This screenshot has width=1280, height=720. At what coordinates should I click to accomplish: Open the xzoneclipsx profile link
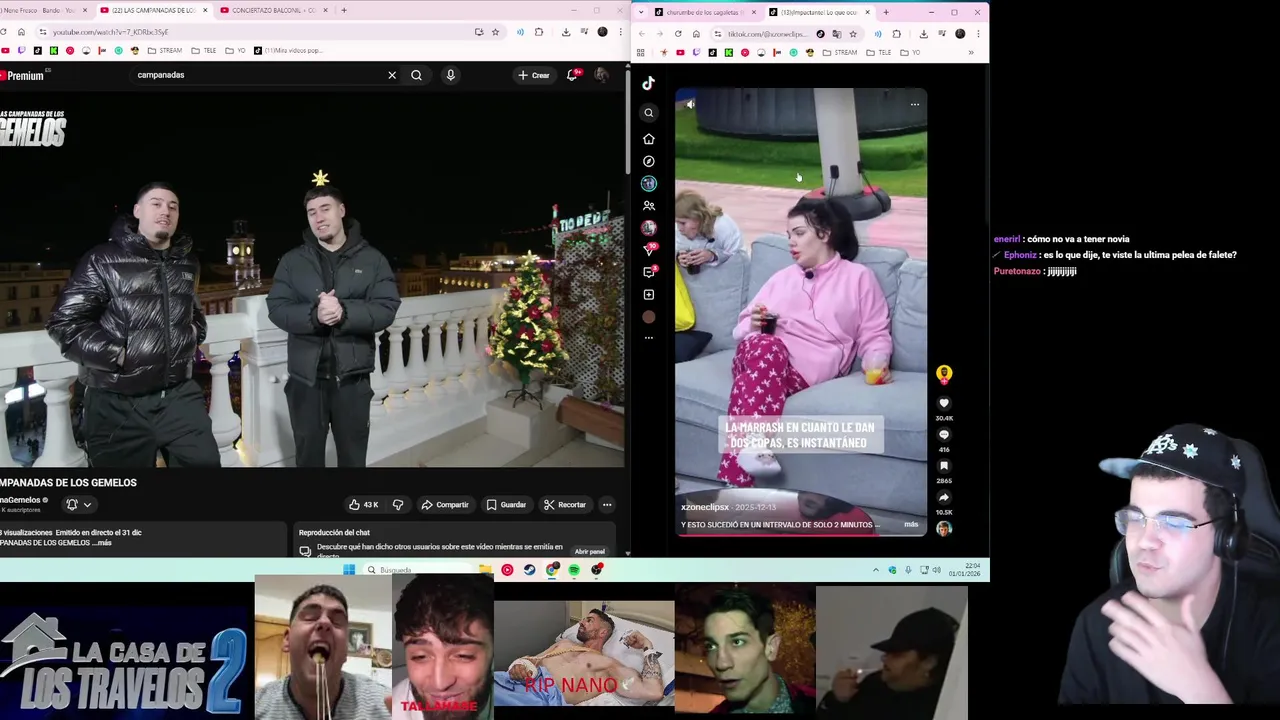[705, 507]
